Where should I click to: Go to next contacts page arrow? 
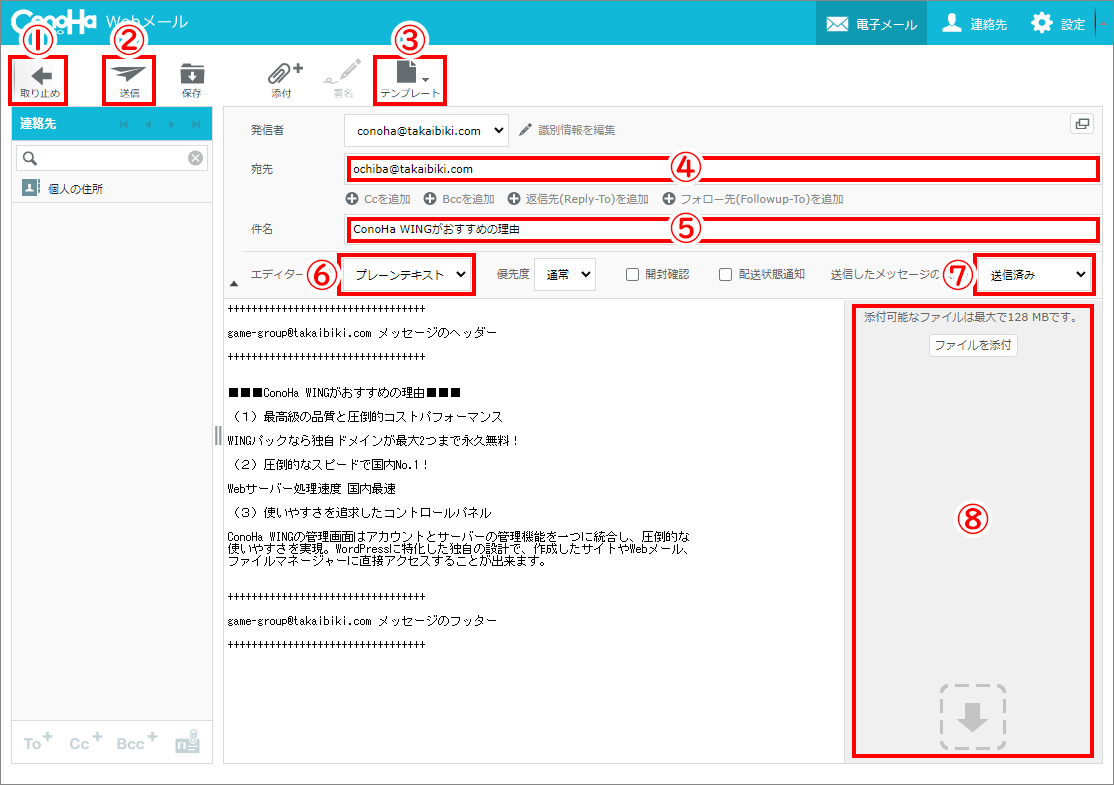171,124
